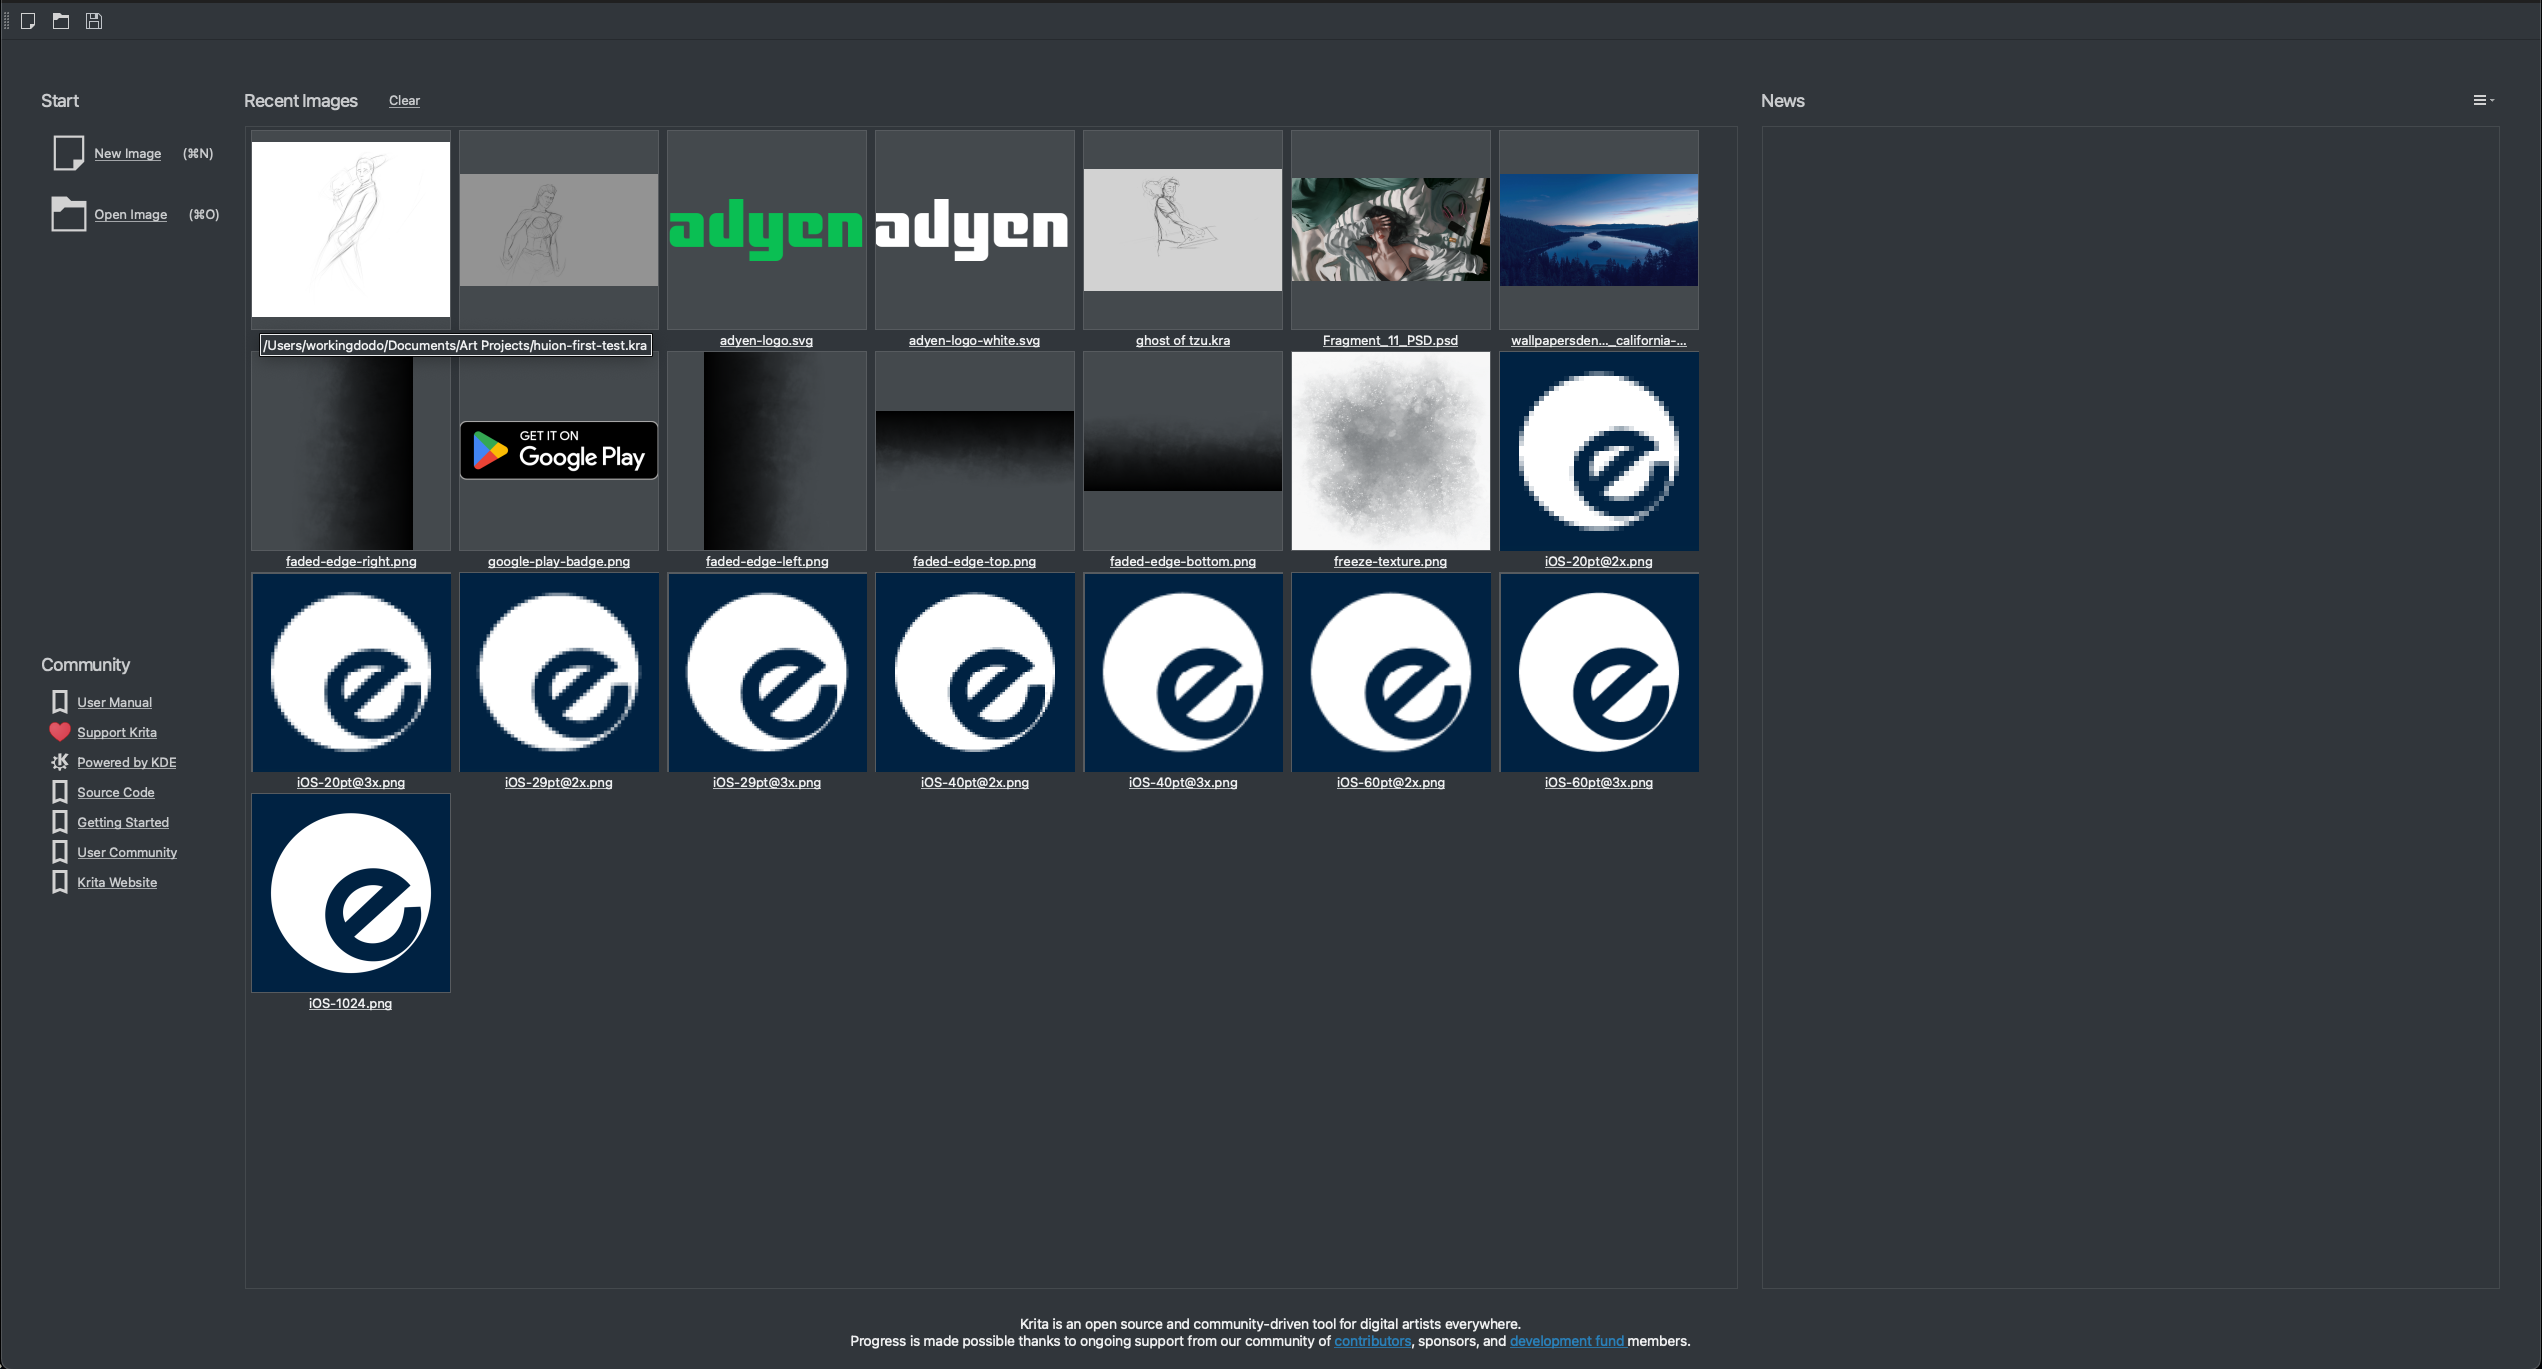Open the google-play-badge.png thumbnail
Screen dimensions: 2542x1369
tap(558, 450)
